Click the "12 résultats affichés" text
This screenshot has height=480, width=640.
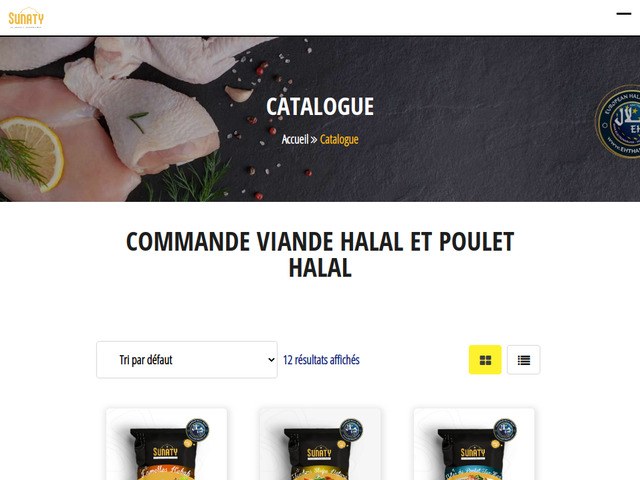(x=321, y=360)
